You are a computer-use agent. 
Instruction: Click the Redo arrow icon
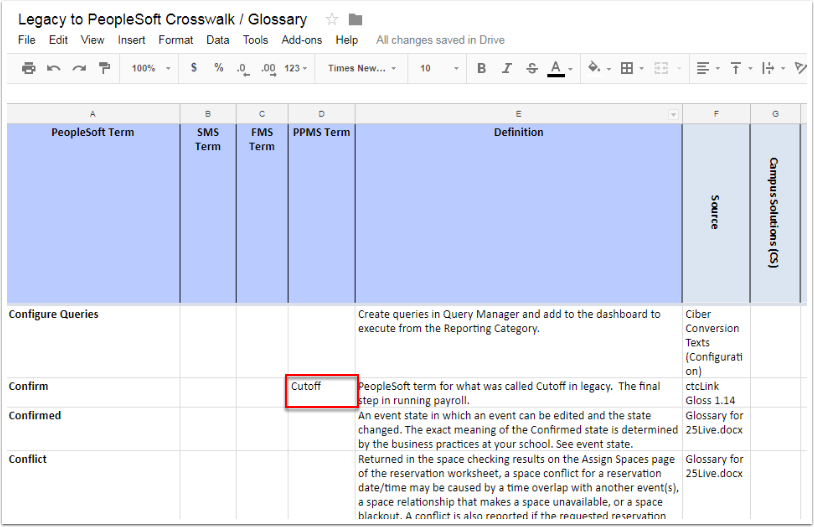click(79, 68)
